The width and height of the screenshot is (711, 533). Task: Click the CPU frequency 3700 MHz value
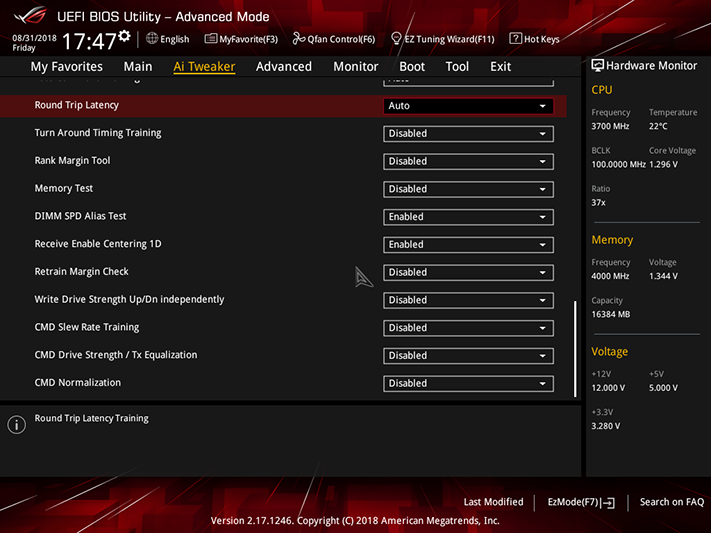(610, 126)
